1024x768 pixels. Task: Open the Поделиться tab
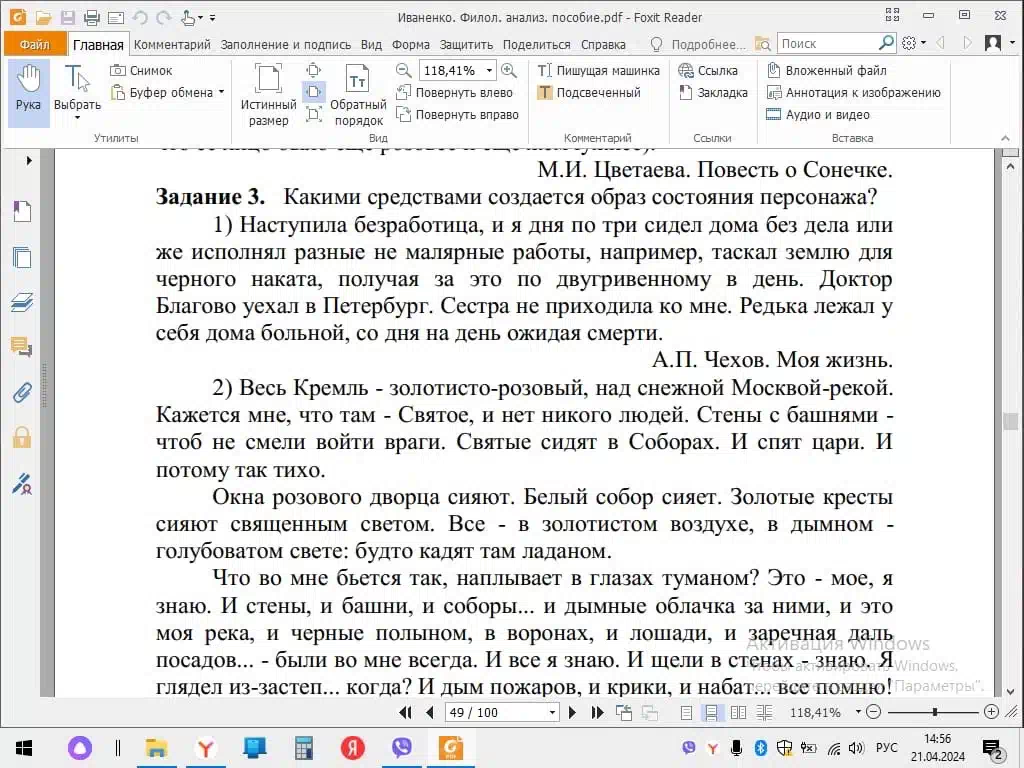[536, 44]
